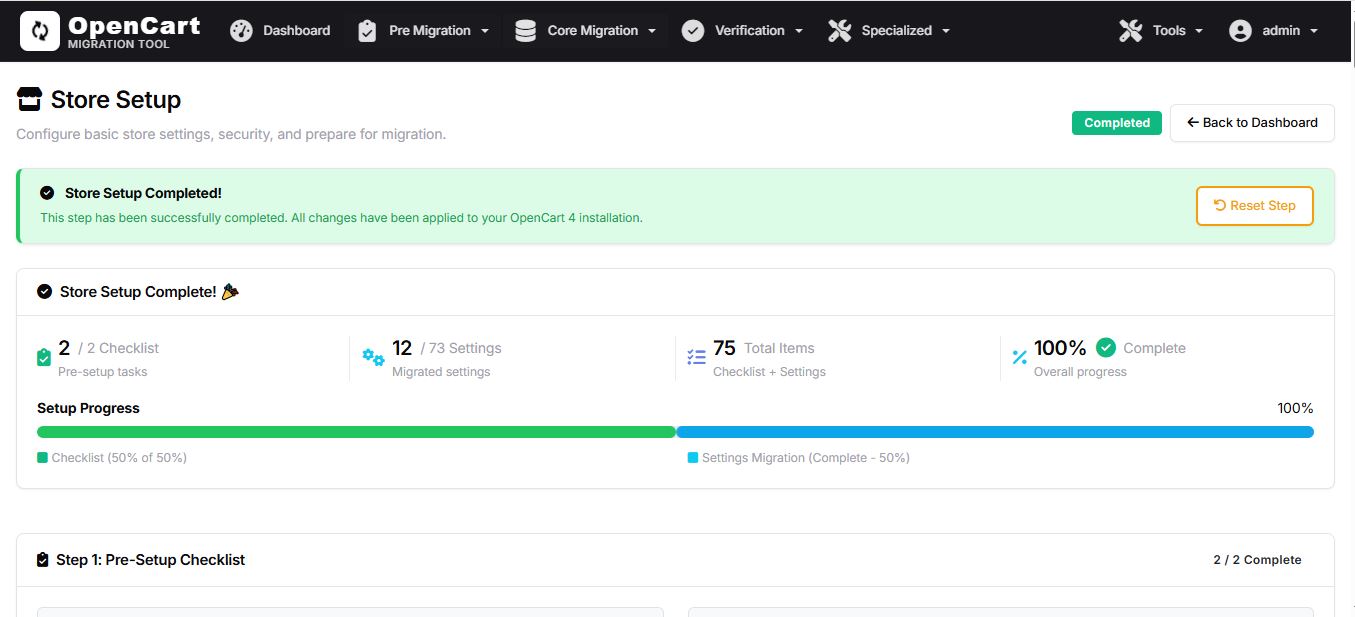
Task: Click the blue Settings Migration progress bar segment
Action: point(995,432)
